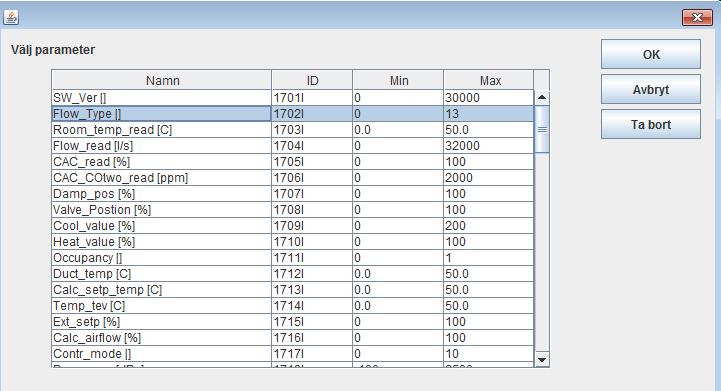
Task: Click ID cell 1711I
Action: point(312,258)
